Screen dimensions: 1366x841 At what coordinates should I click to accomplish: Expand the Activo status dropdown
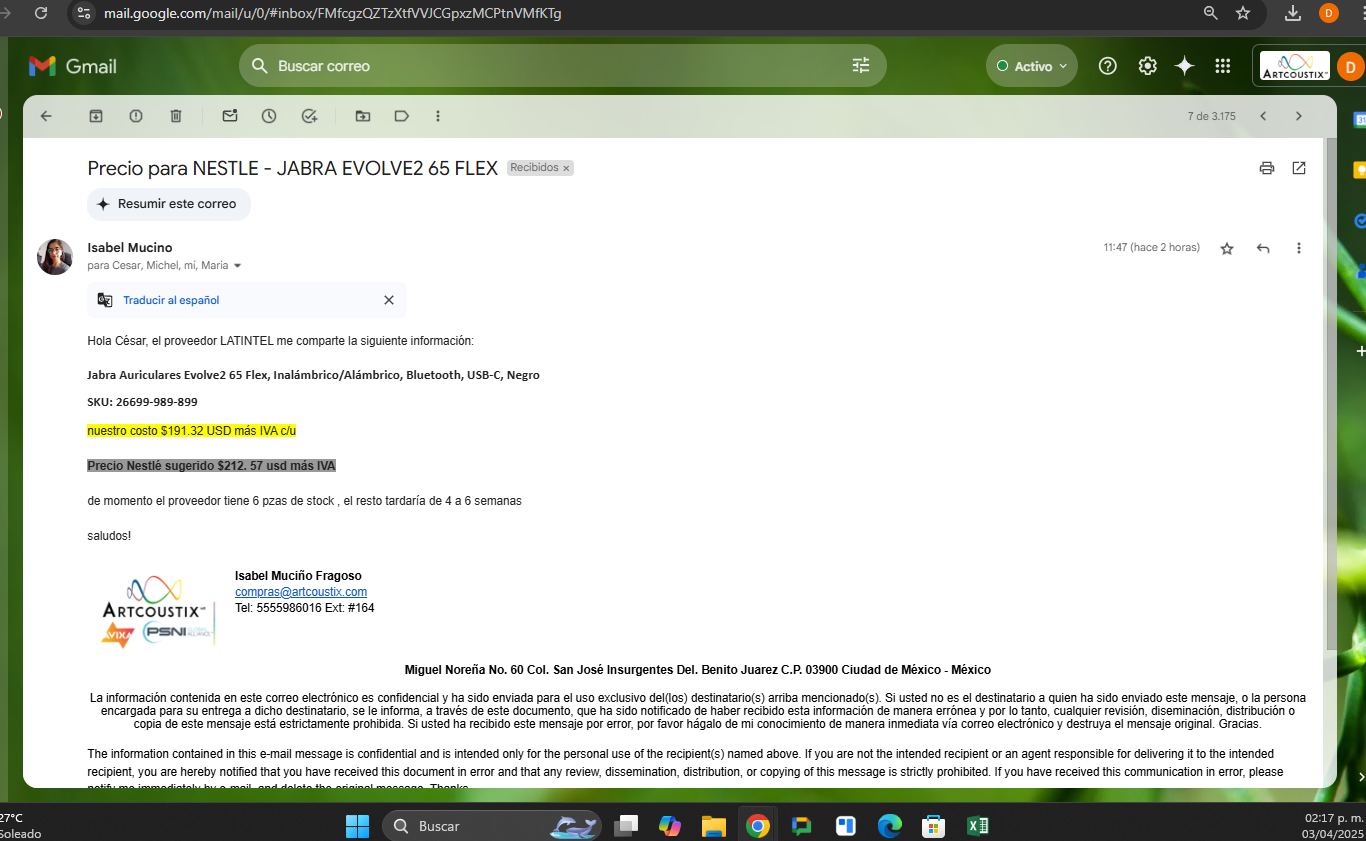[1032, 66]
